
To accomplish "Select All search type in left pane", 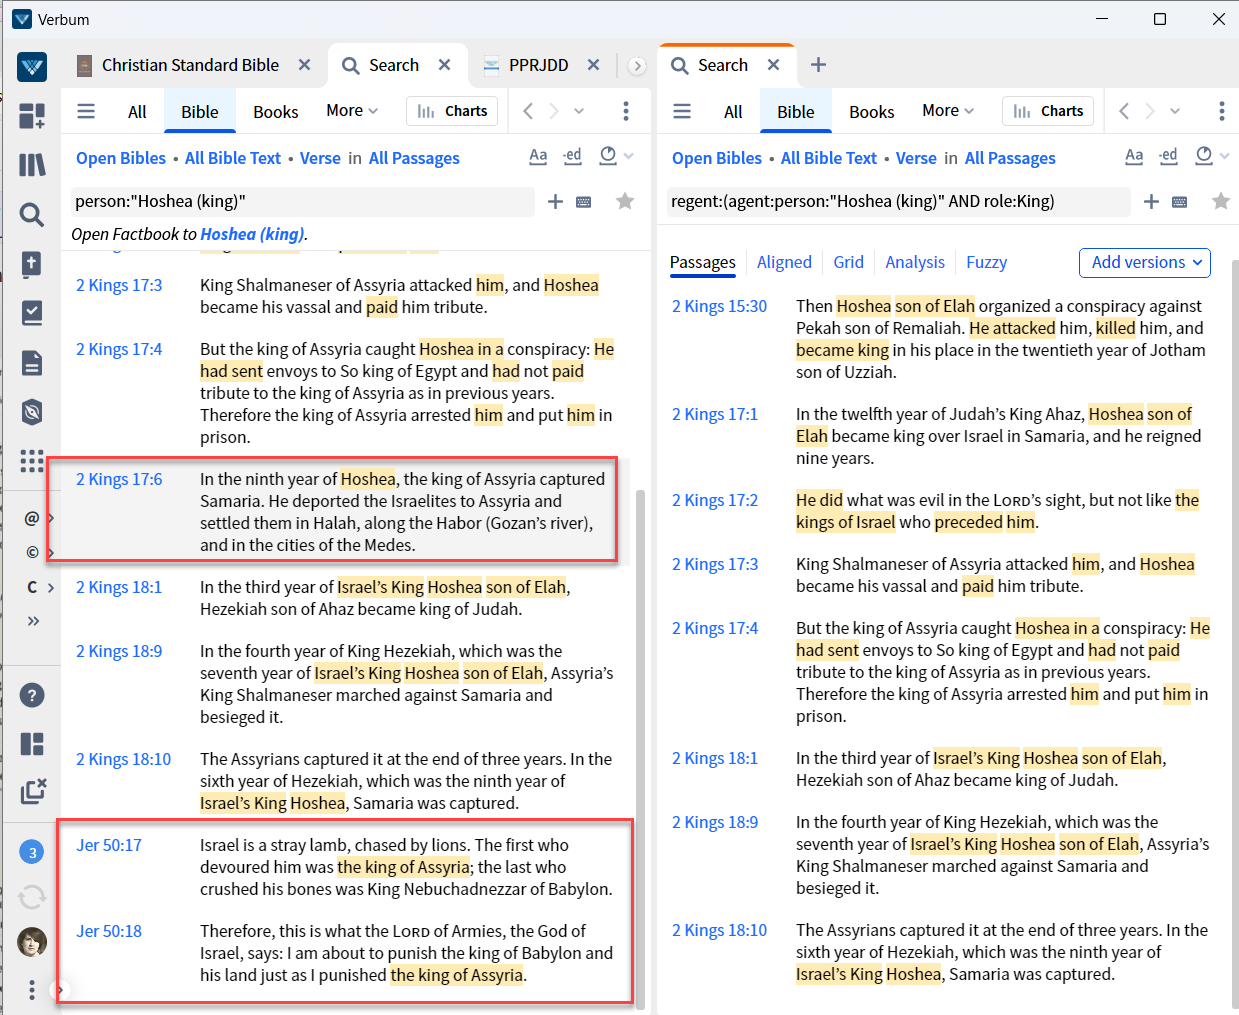I will [x=137, y=112].
